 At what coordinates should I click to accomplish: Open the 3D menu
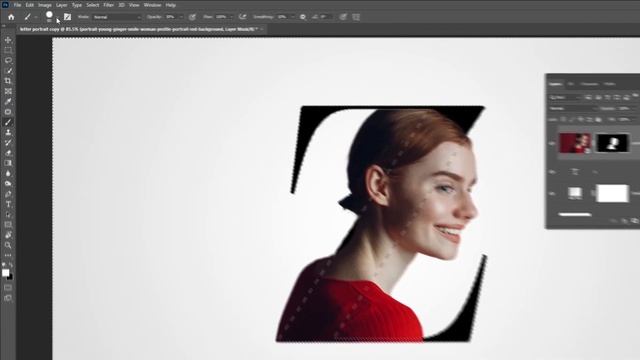coord(122,5)
